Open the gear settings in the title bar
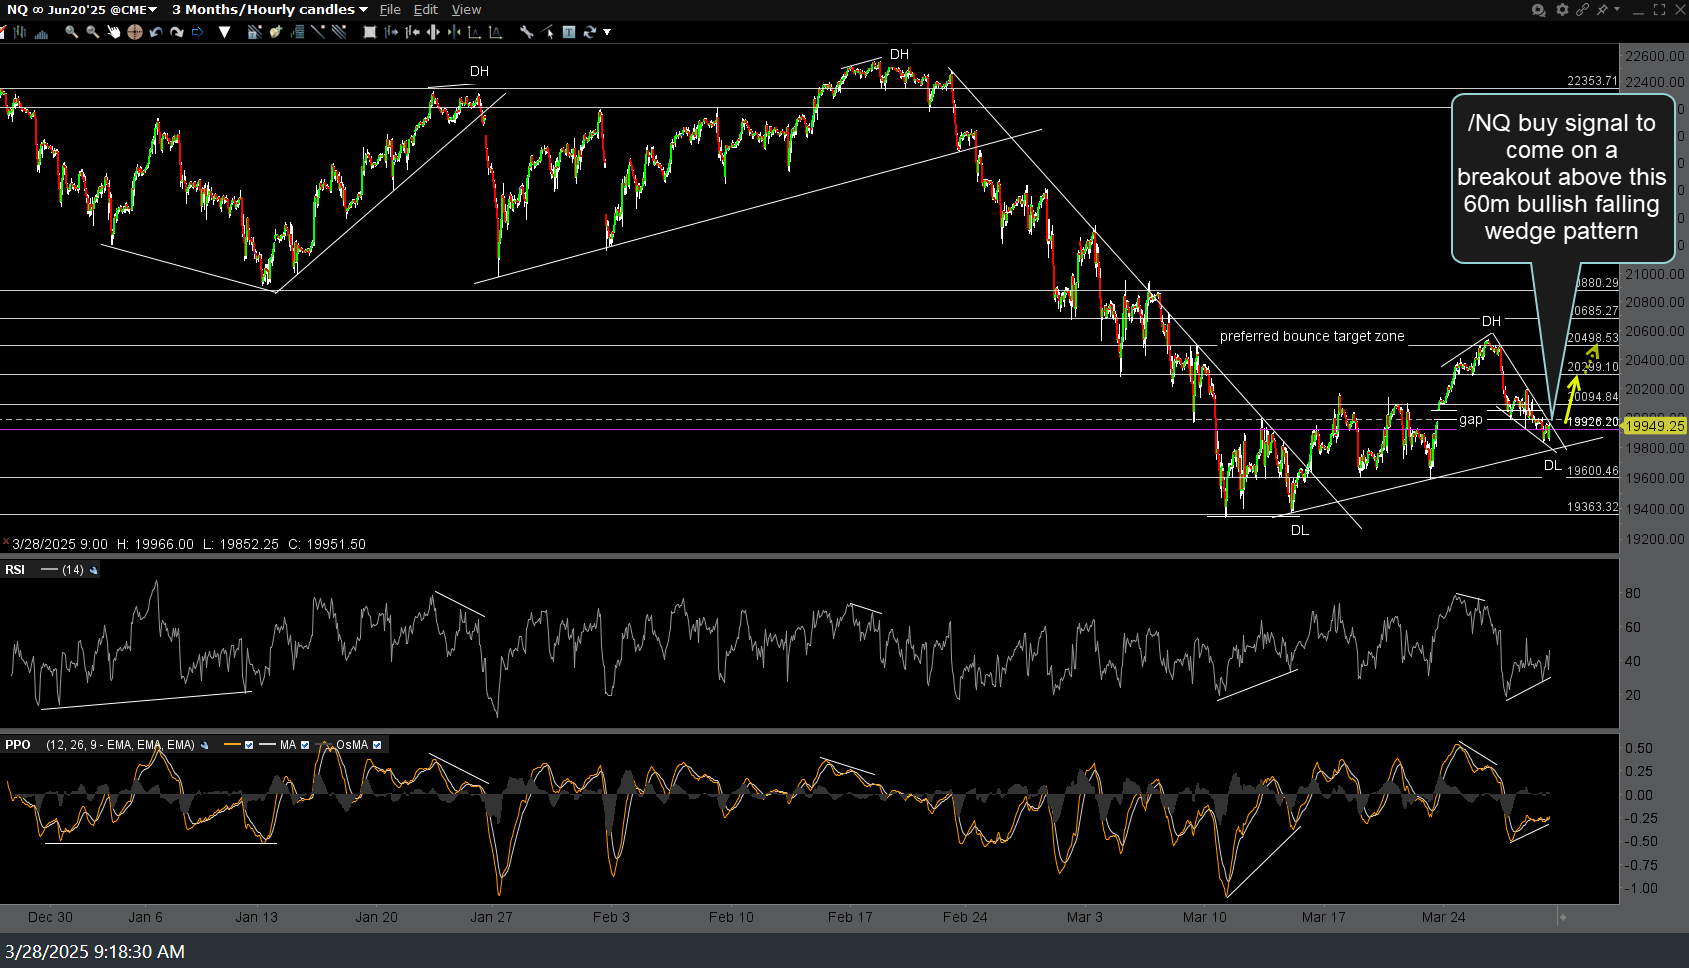Image resolution: width=1689 pixels, height=968 pixels. (x=1562, y=9)
